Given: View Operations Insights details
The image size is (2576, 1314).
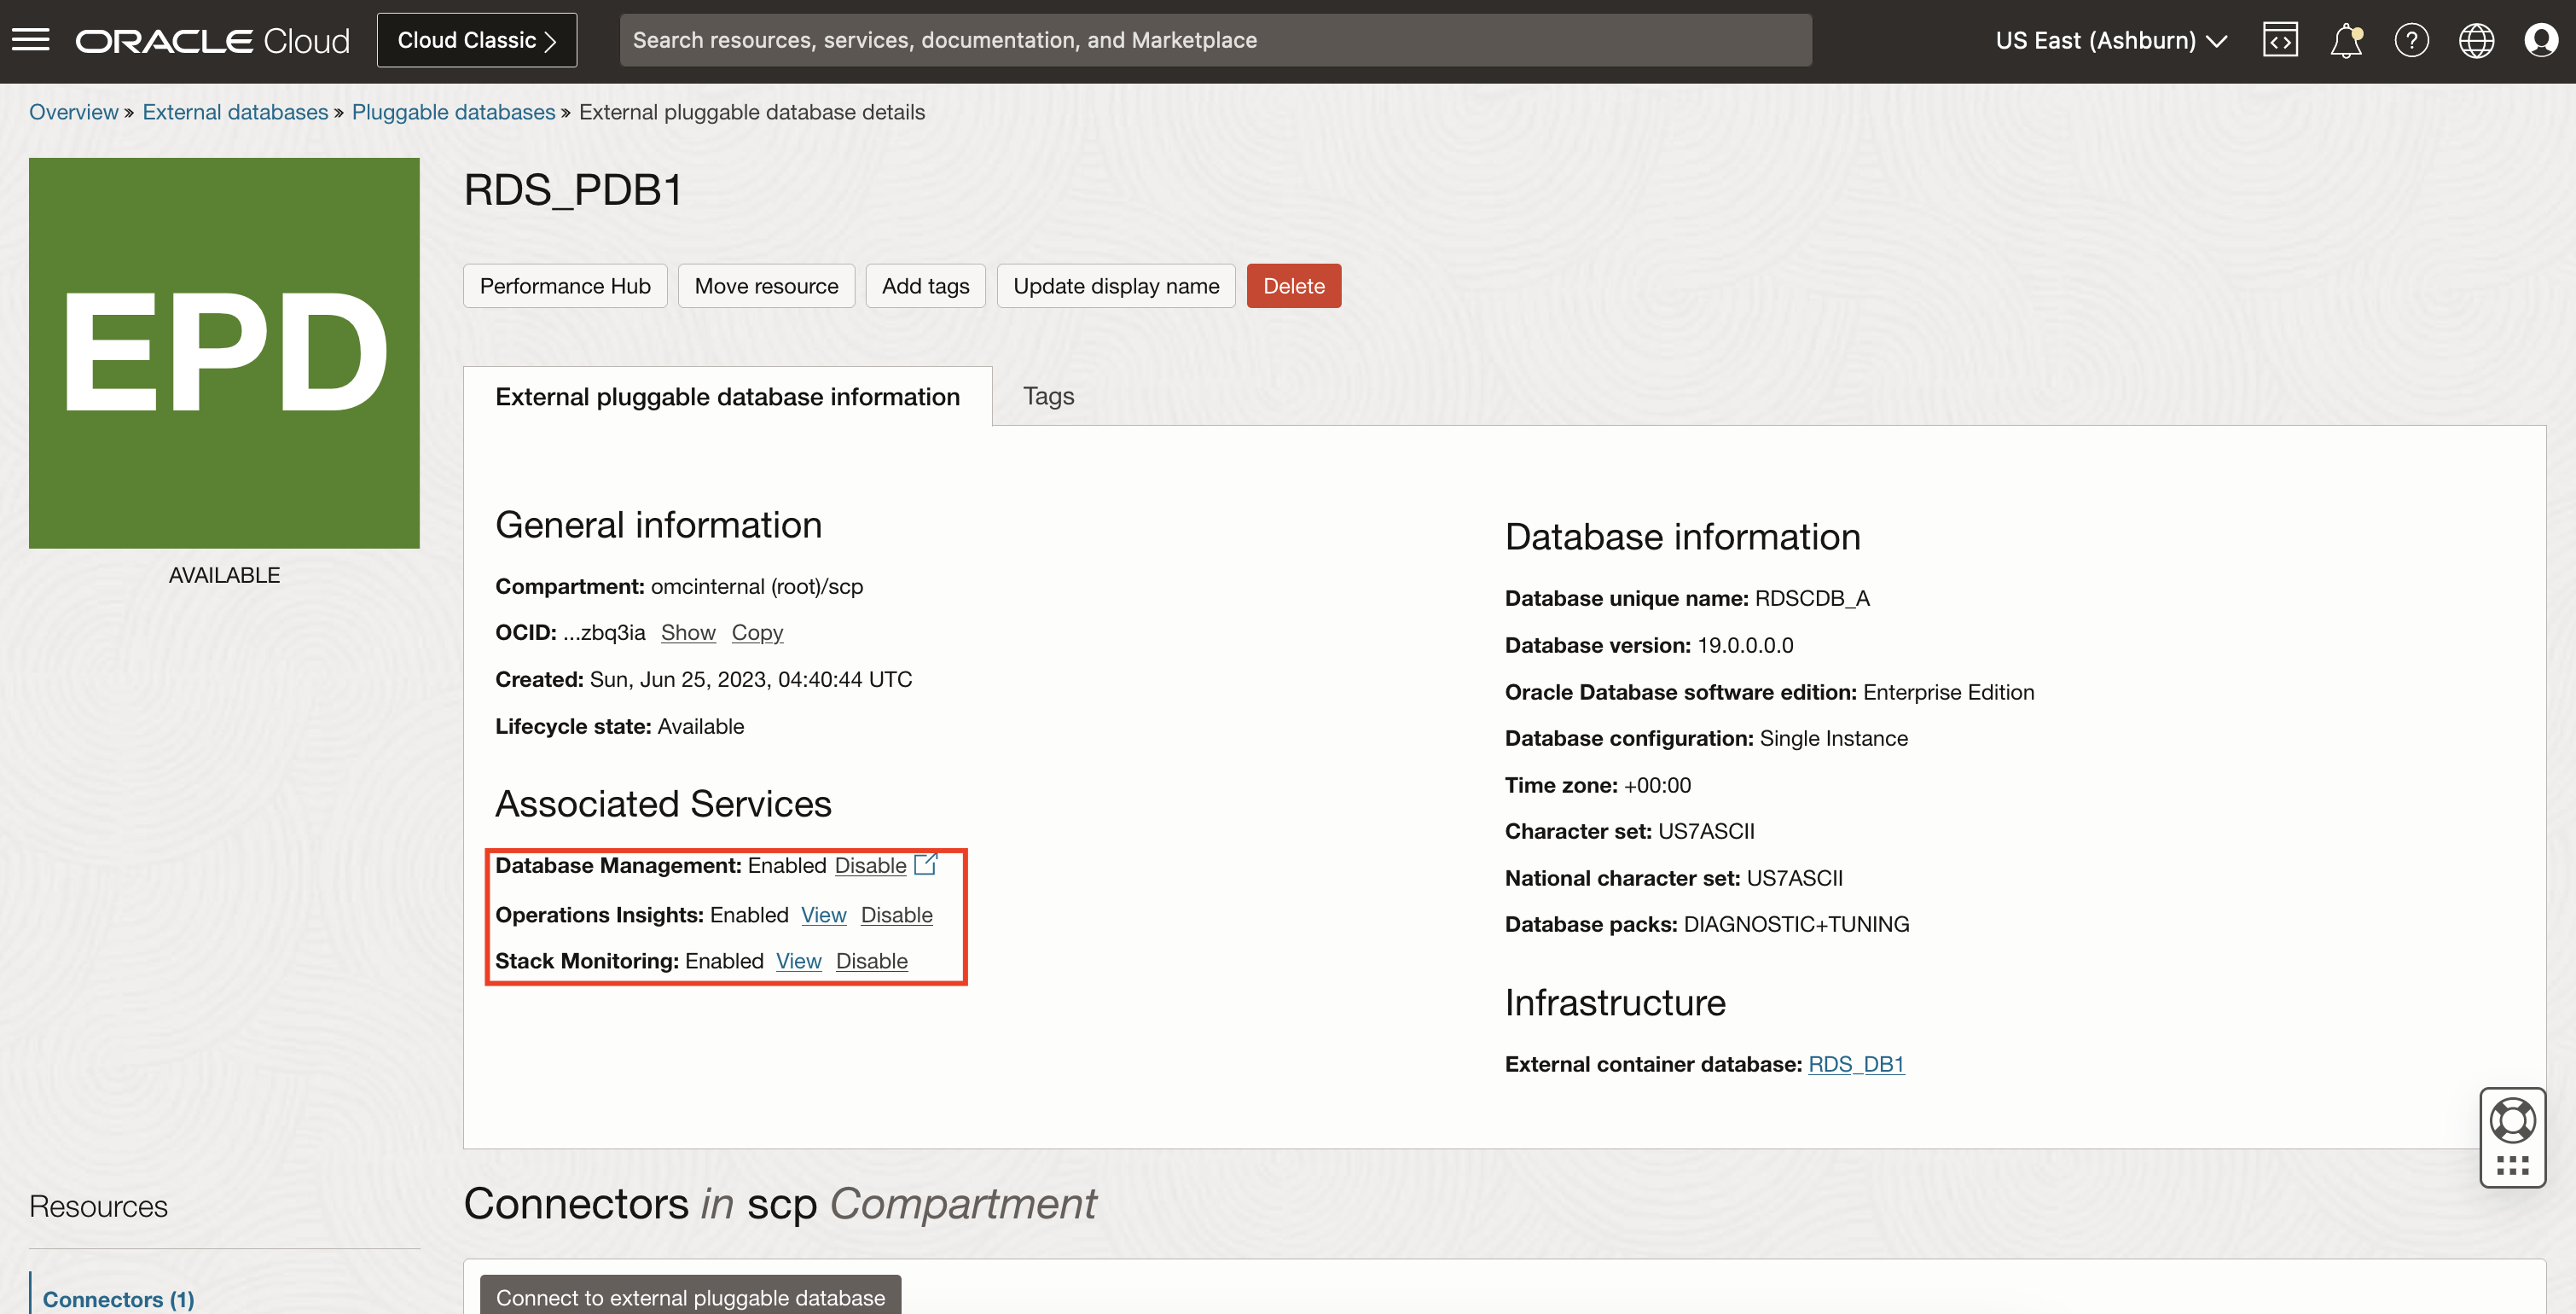Looking at the screenshot, I should coord(823,914).
